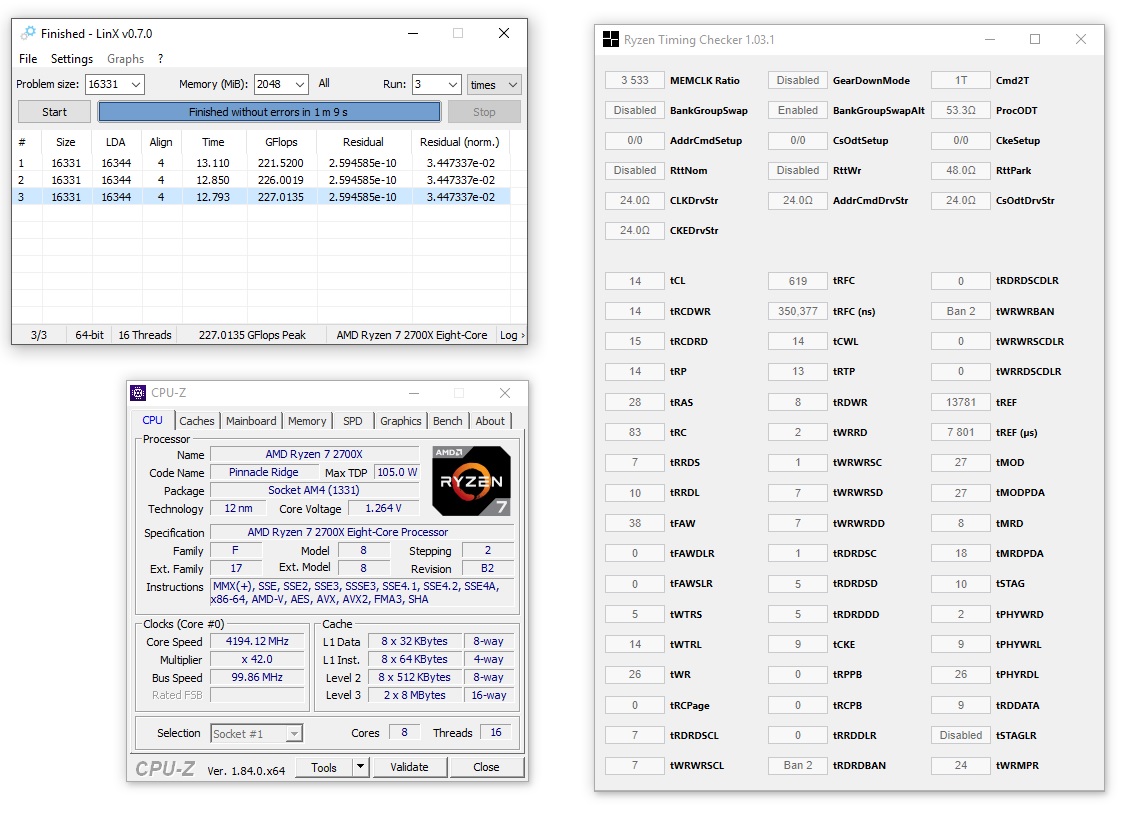Screen dimensions: 1137x813
Task: Click the Start button in LinX
Action: pos(54,112)
